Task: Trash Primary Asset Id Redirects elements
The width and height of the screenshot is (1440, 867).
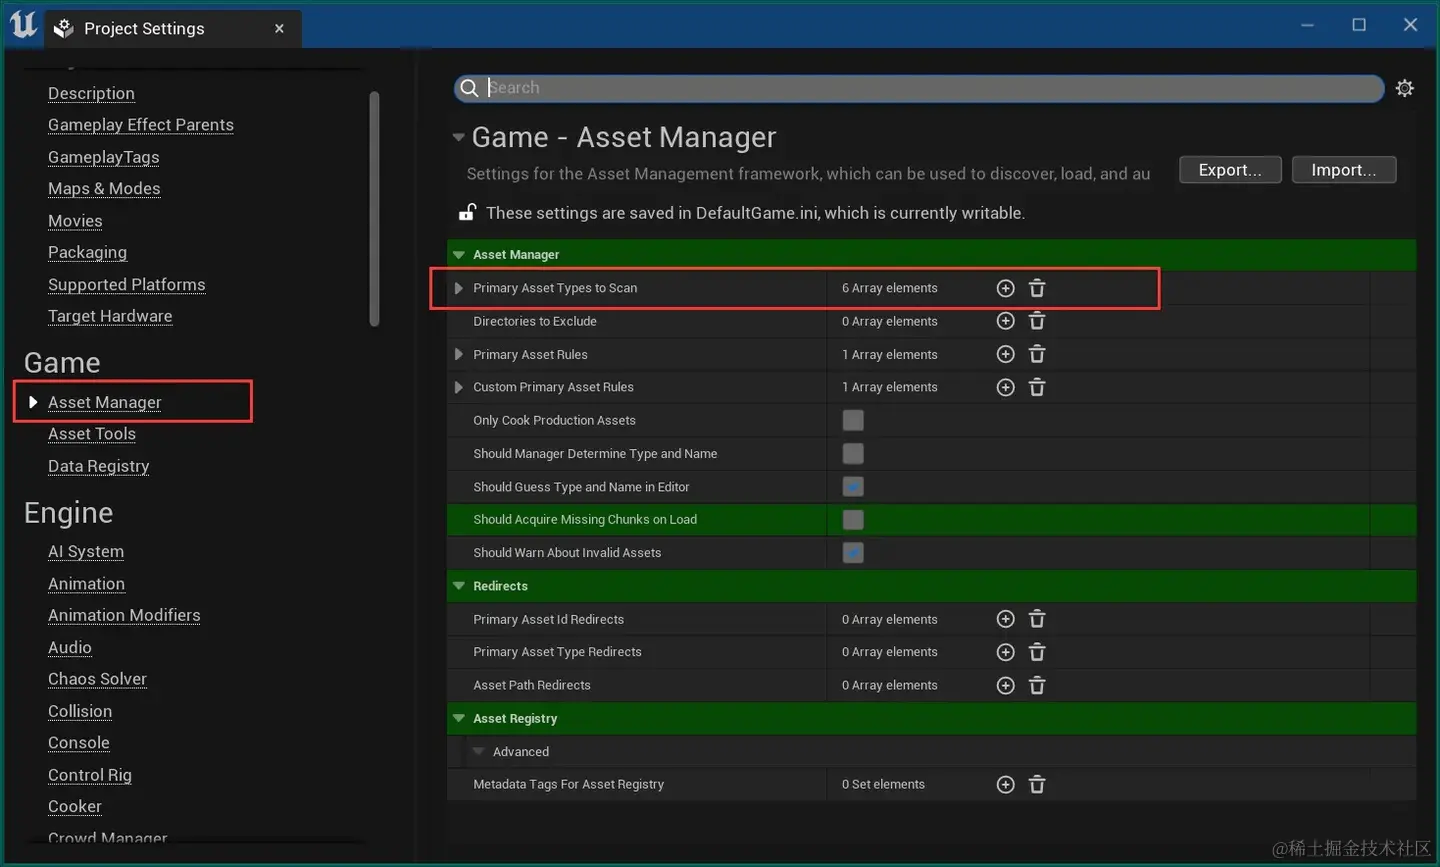Action: coord(1037,619)
